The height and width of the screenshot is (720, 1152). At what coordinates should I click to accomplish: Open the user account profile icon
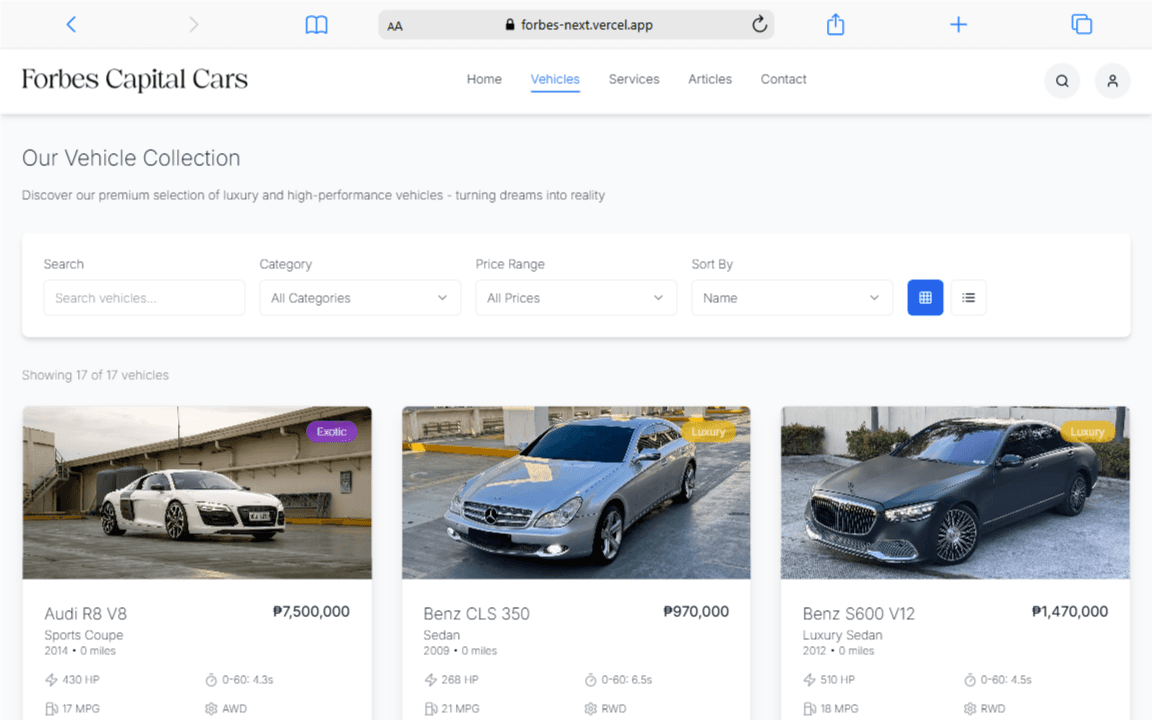pyautogui.click(x=1112, y=81)
